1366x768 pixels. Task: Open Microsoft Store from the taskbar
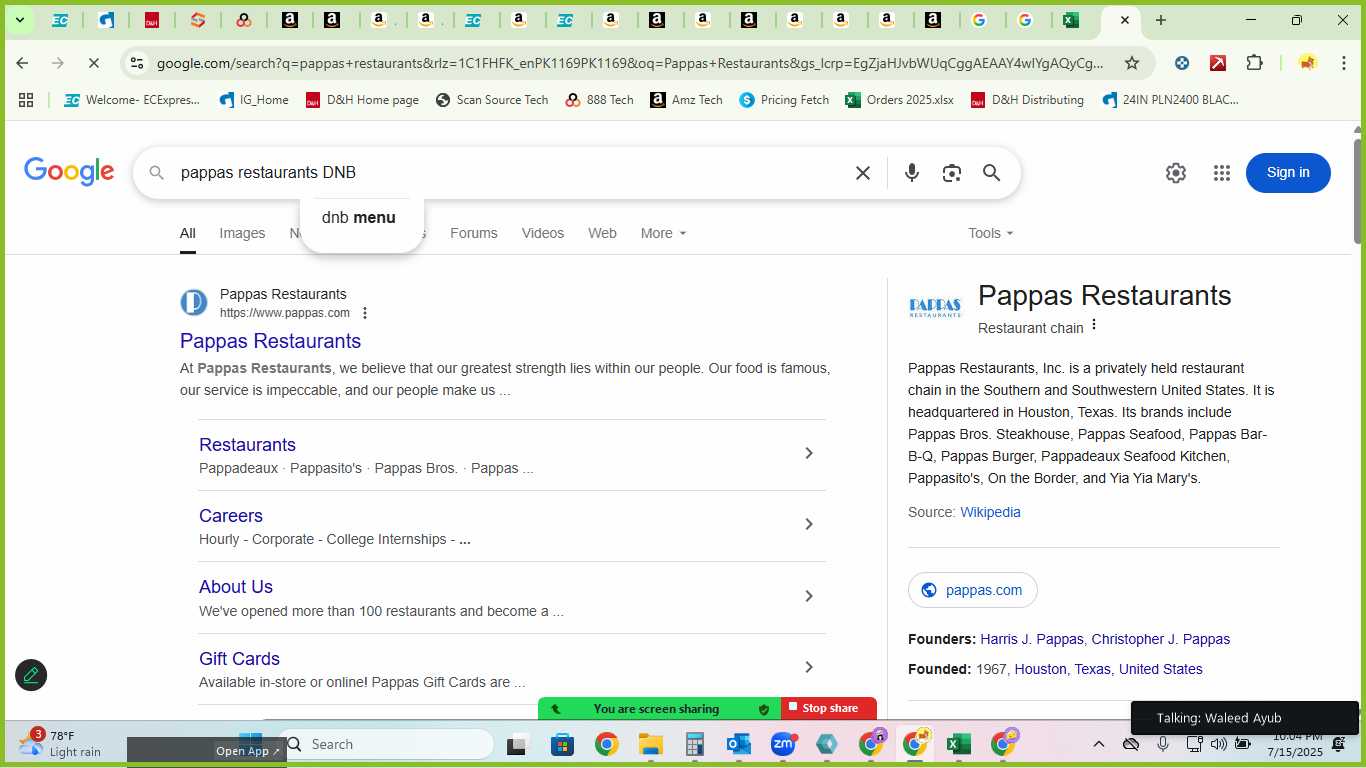562,744
